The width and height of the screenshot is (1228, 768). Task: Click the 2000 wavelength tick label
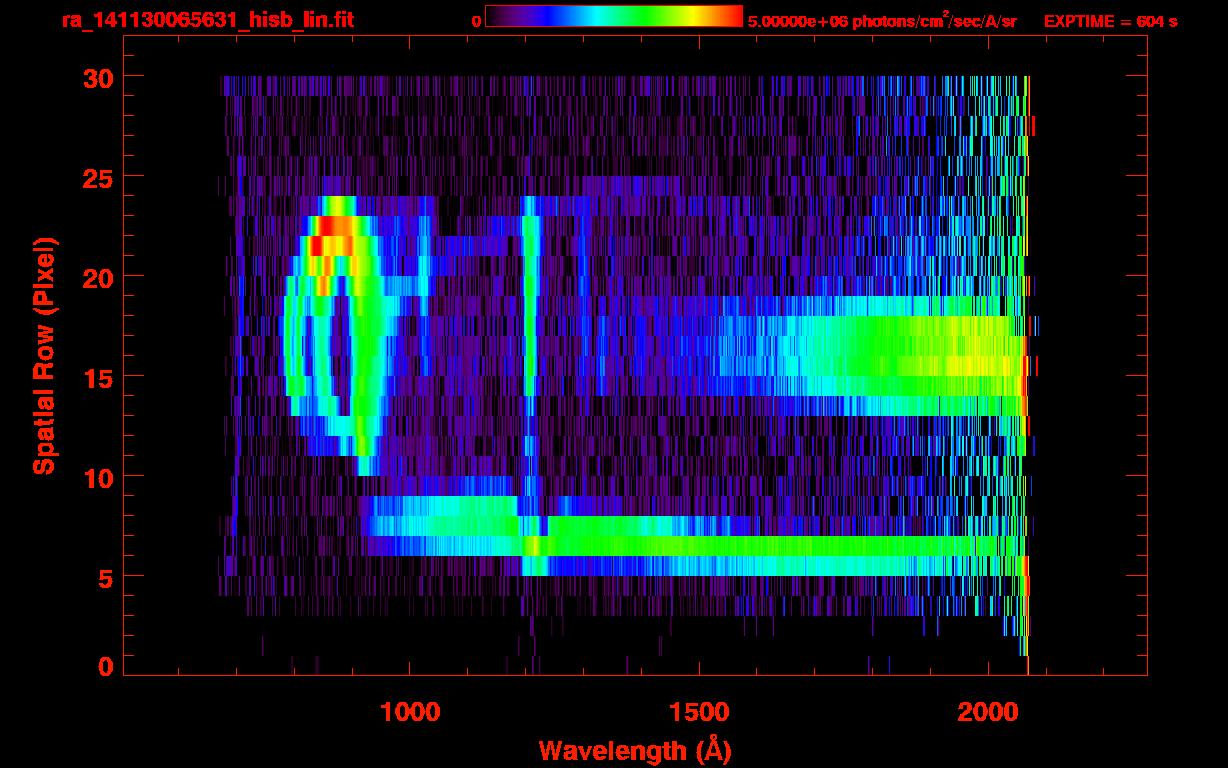pyautogui.click(x=987, y=711)
